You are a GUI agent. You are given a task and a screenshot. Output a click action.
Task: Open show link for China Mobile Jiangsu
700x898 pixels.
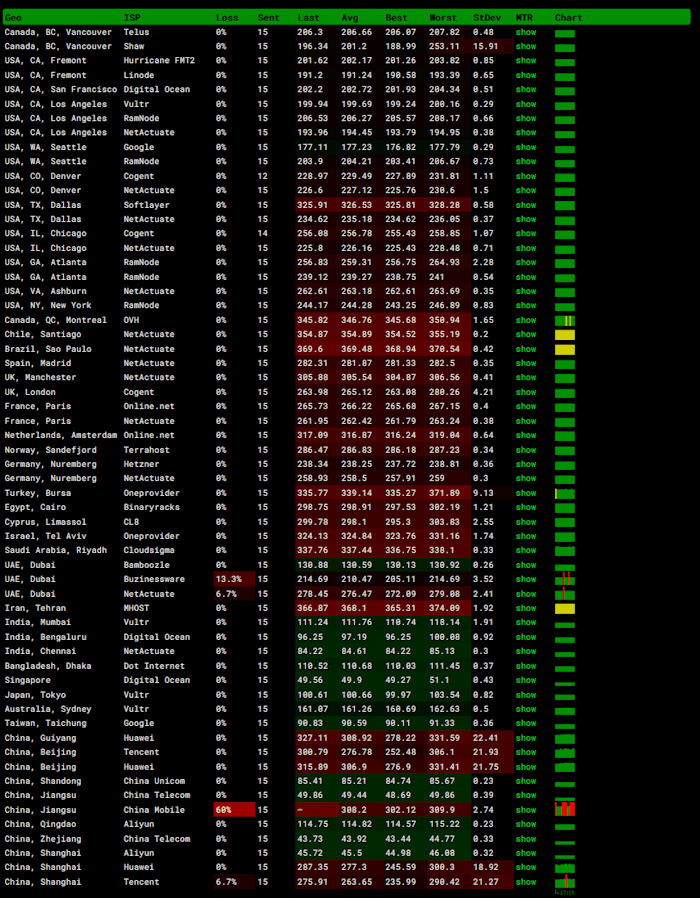pyautogui.click(x=525, y=810)
